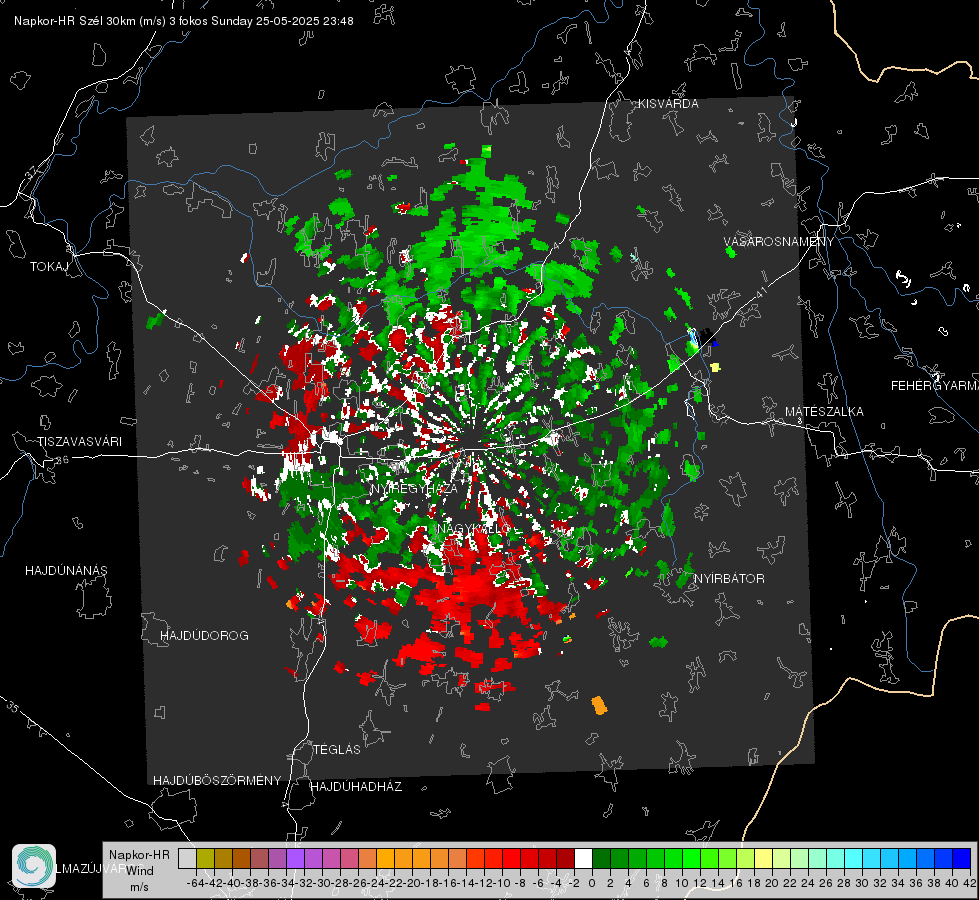The image size is (979, 900).
Task: Click the orange echo patch near Téglás
Action: coord(599,706)
